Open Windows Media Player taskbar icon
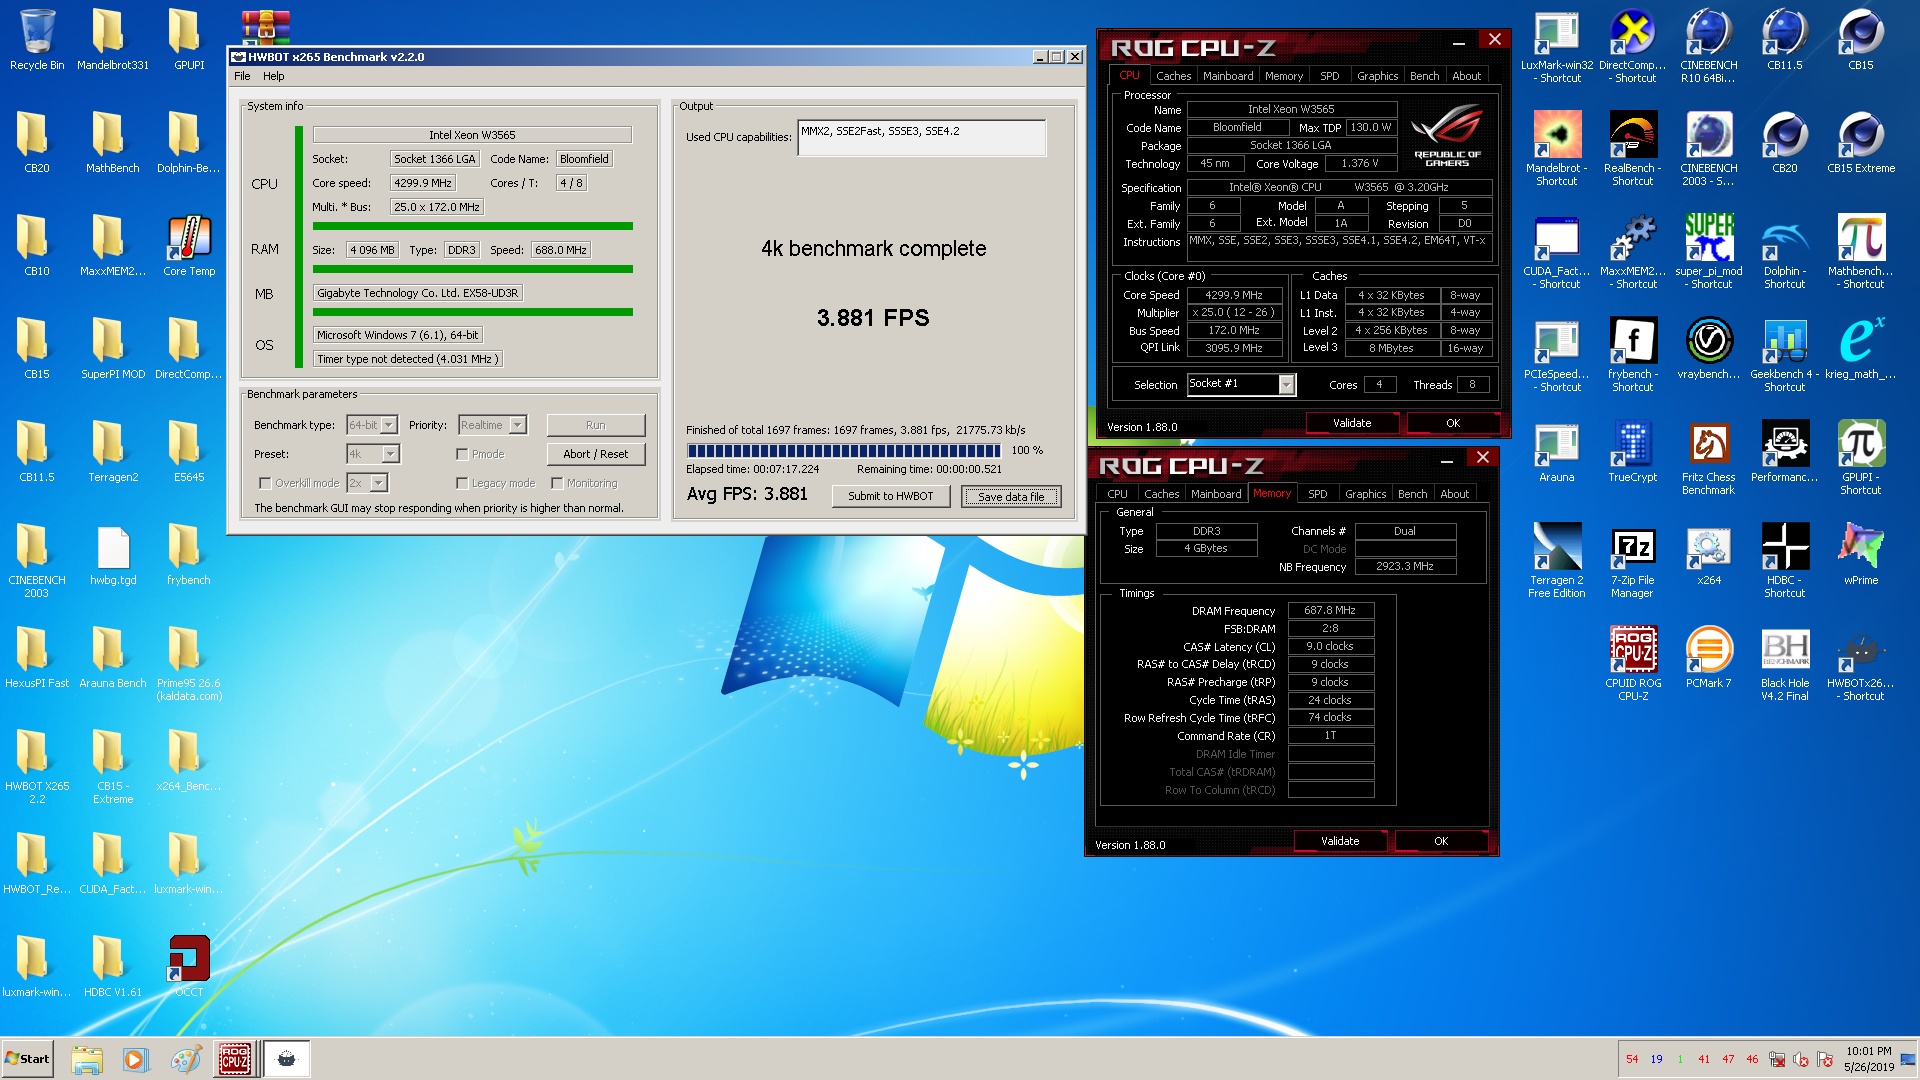Screen dimensions: 1920x1080 tap(135, 1059)
